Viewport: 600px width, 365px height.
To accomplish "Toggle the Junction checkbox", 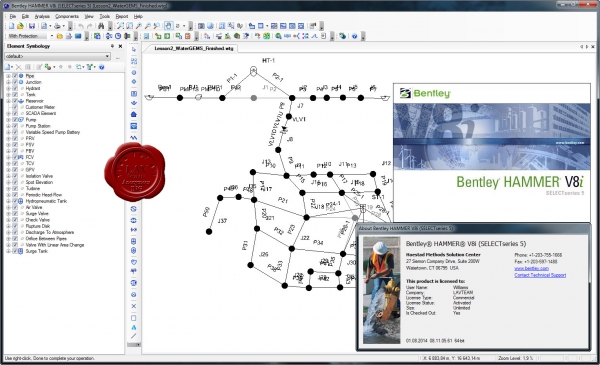I will 15,82.
